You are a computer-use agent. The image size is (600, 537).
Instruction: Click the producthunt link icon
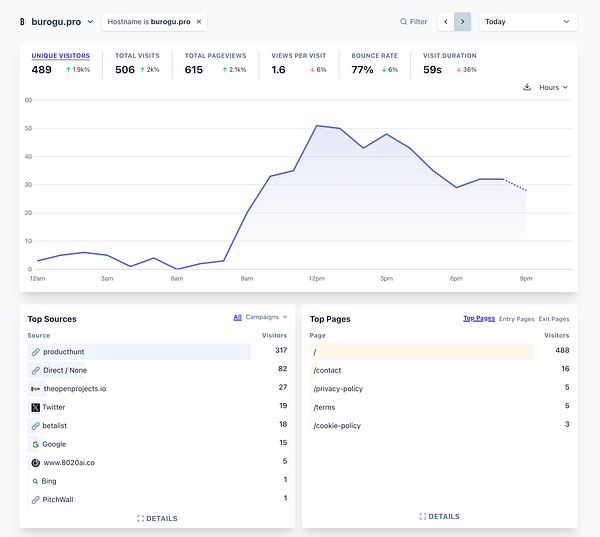pyautogui.click(x=35, y=352)
